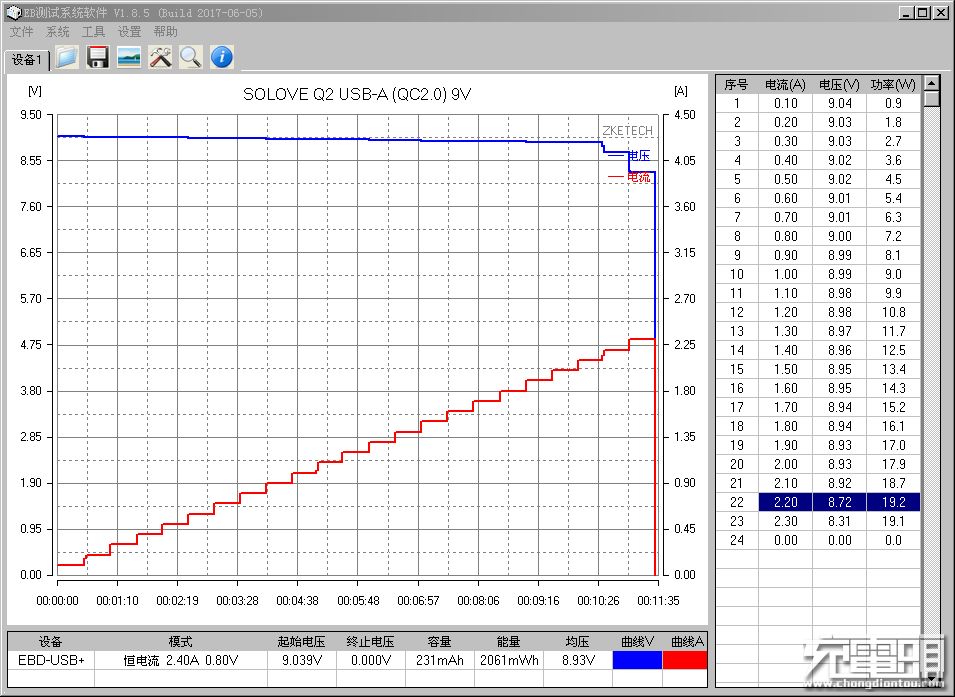Viewport: 955px width, 697px height.
Task: Click the scroll up arrow of data table
Action: point(931,83)
